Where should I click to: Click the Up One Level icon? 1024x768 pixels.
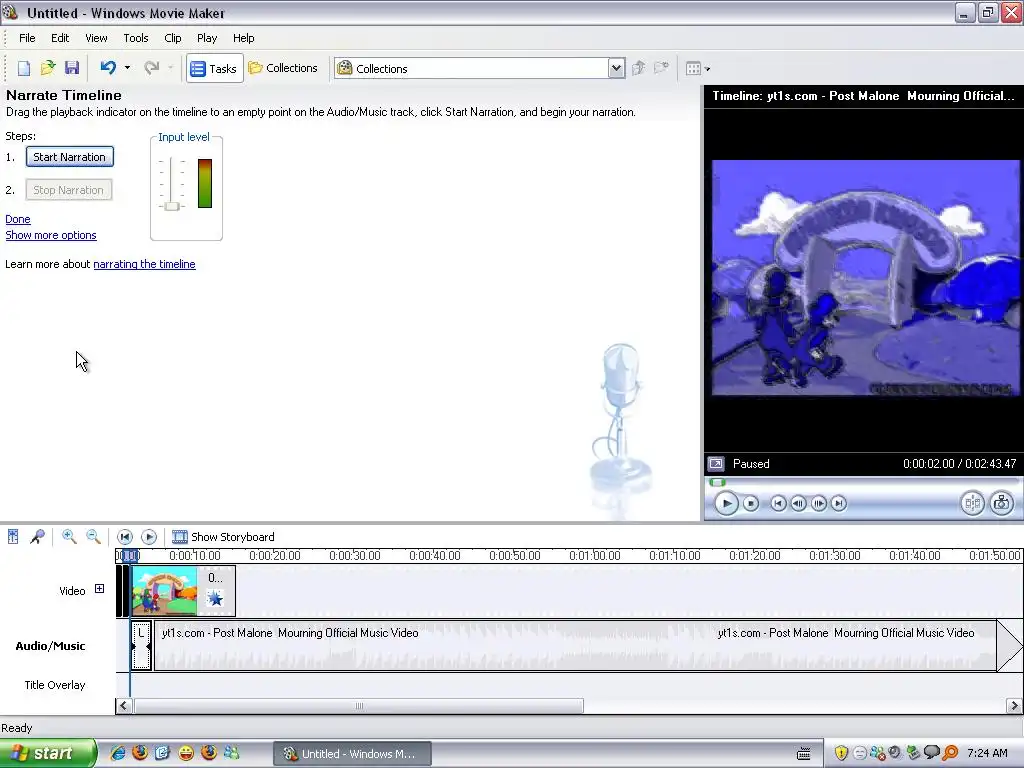[x=639, y=68]
